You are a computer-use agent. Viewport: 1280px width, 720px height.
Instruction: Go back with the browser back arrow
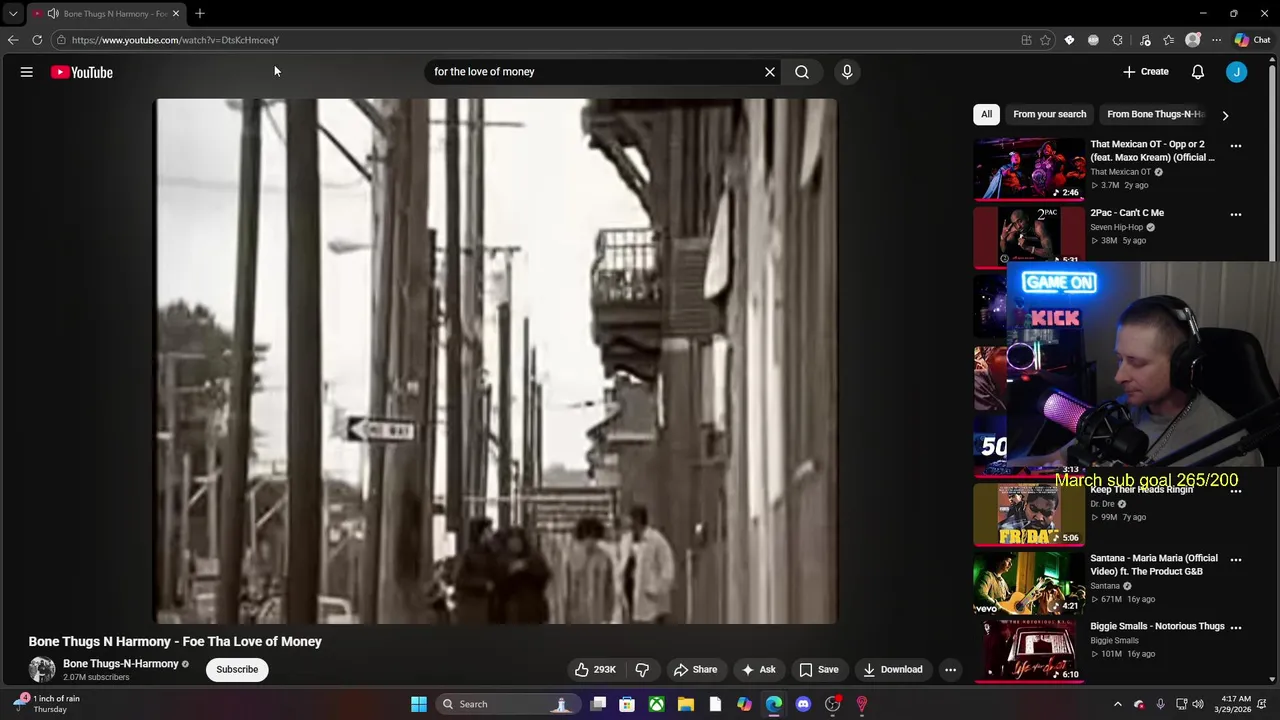point(13,40)
